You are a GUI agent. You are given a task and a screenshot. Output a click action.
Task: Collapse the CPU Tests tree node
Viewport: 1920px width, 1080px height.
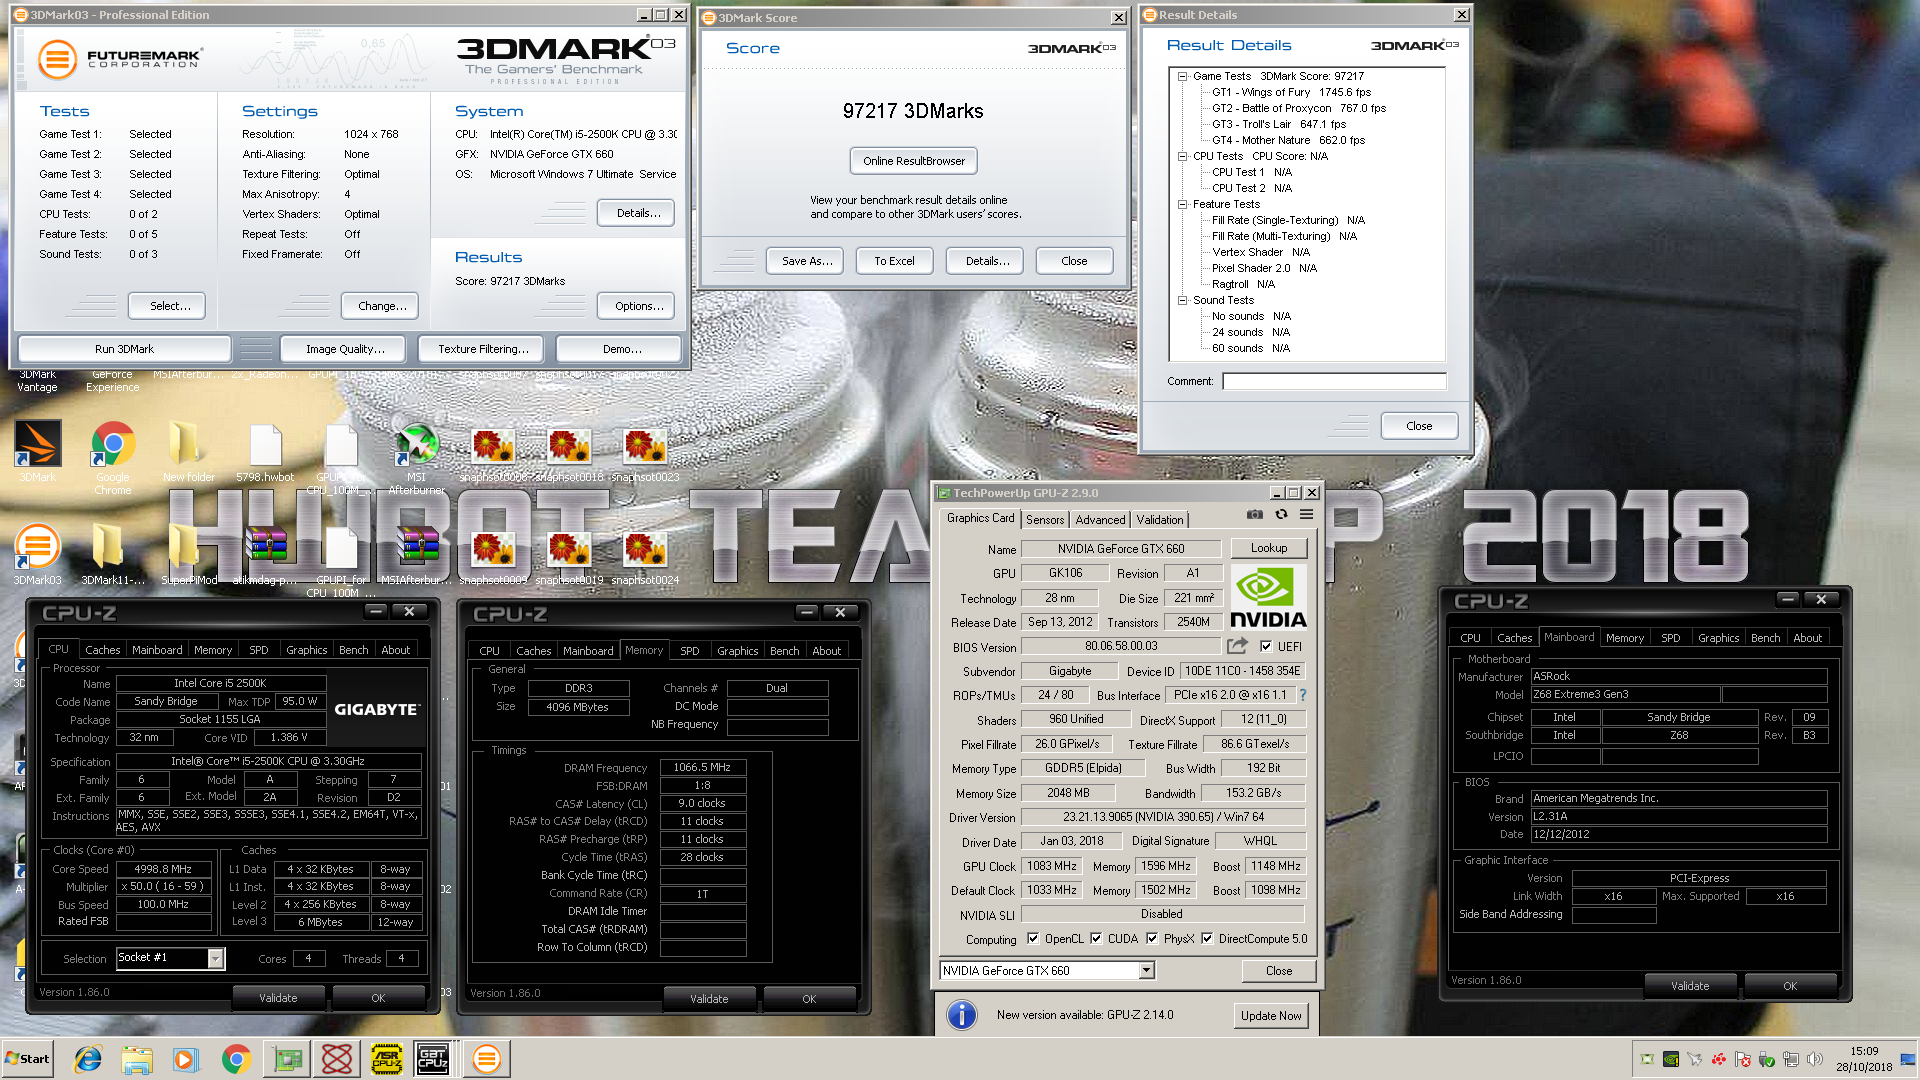pos(1182,156)
